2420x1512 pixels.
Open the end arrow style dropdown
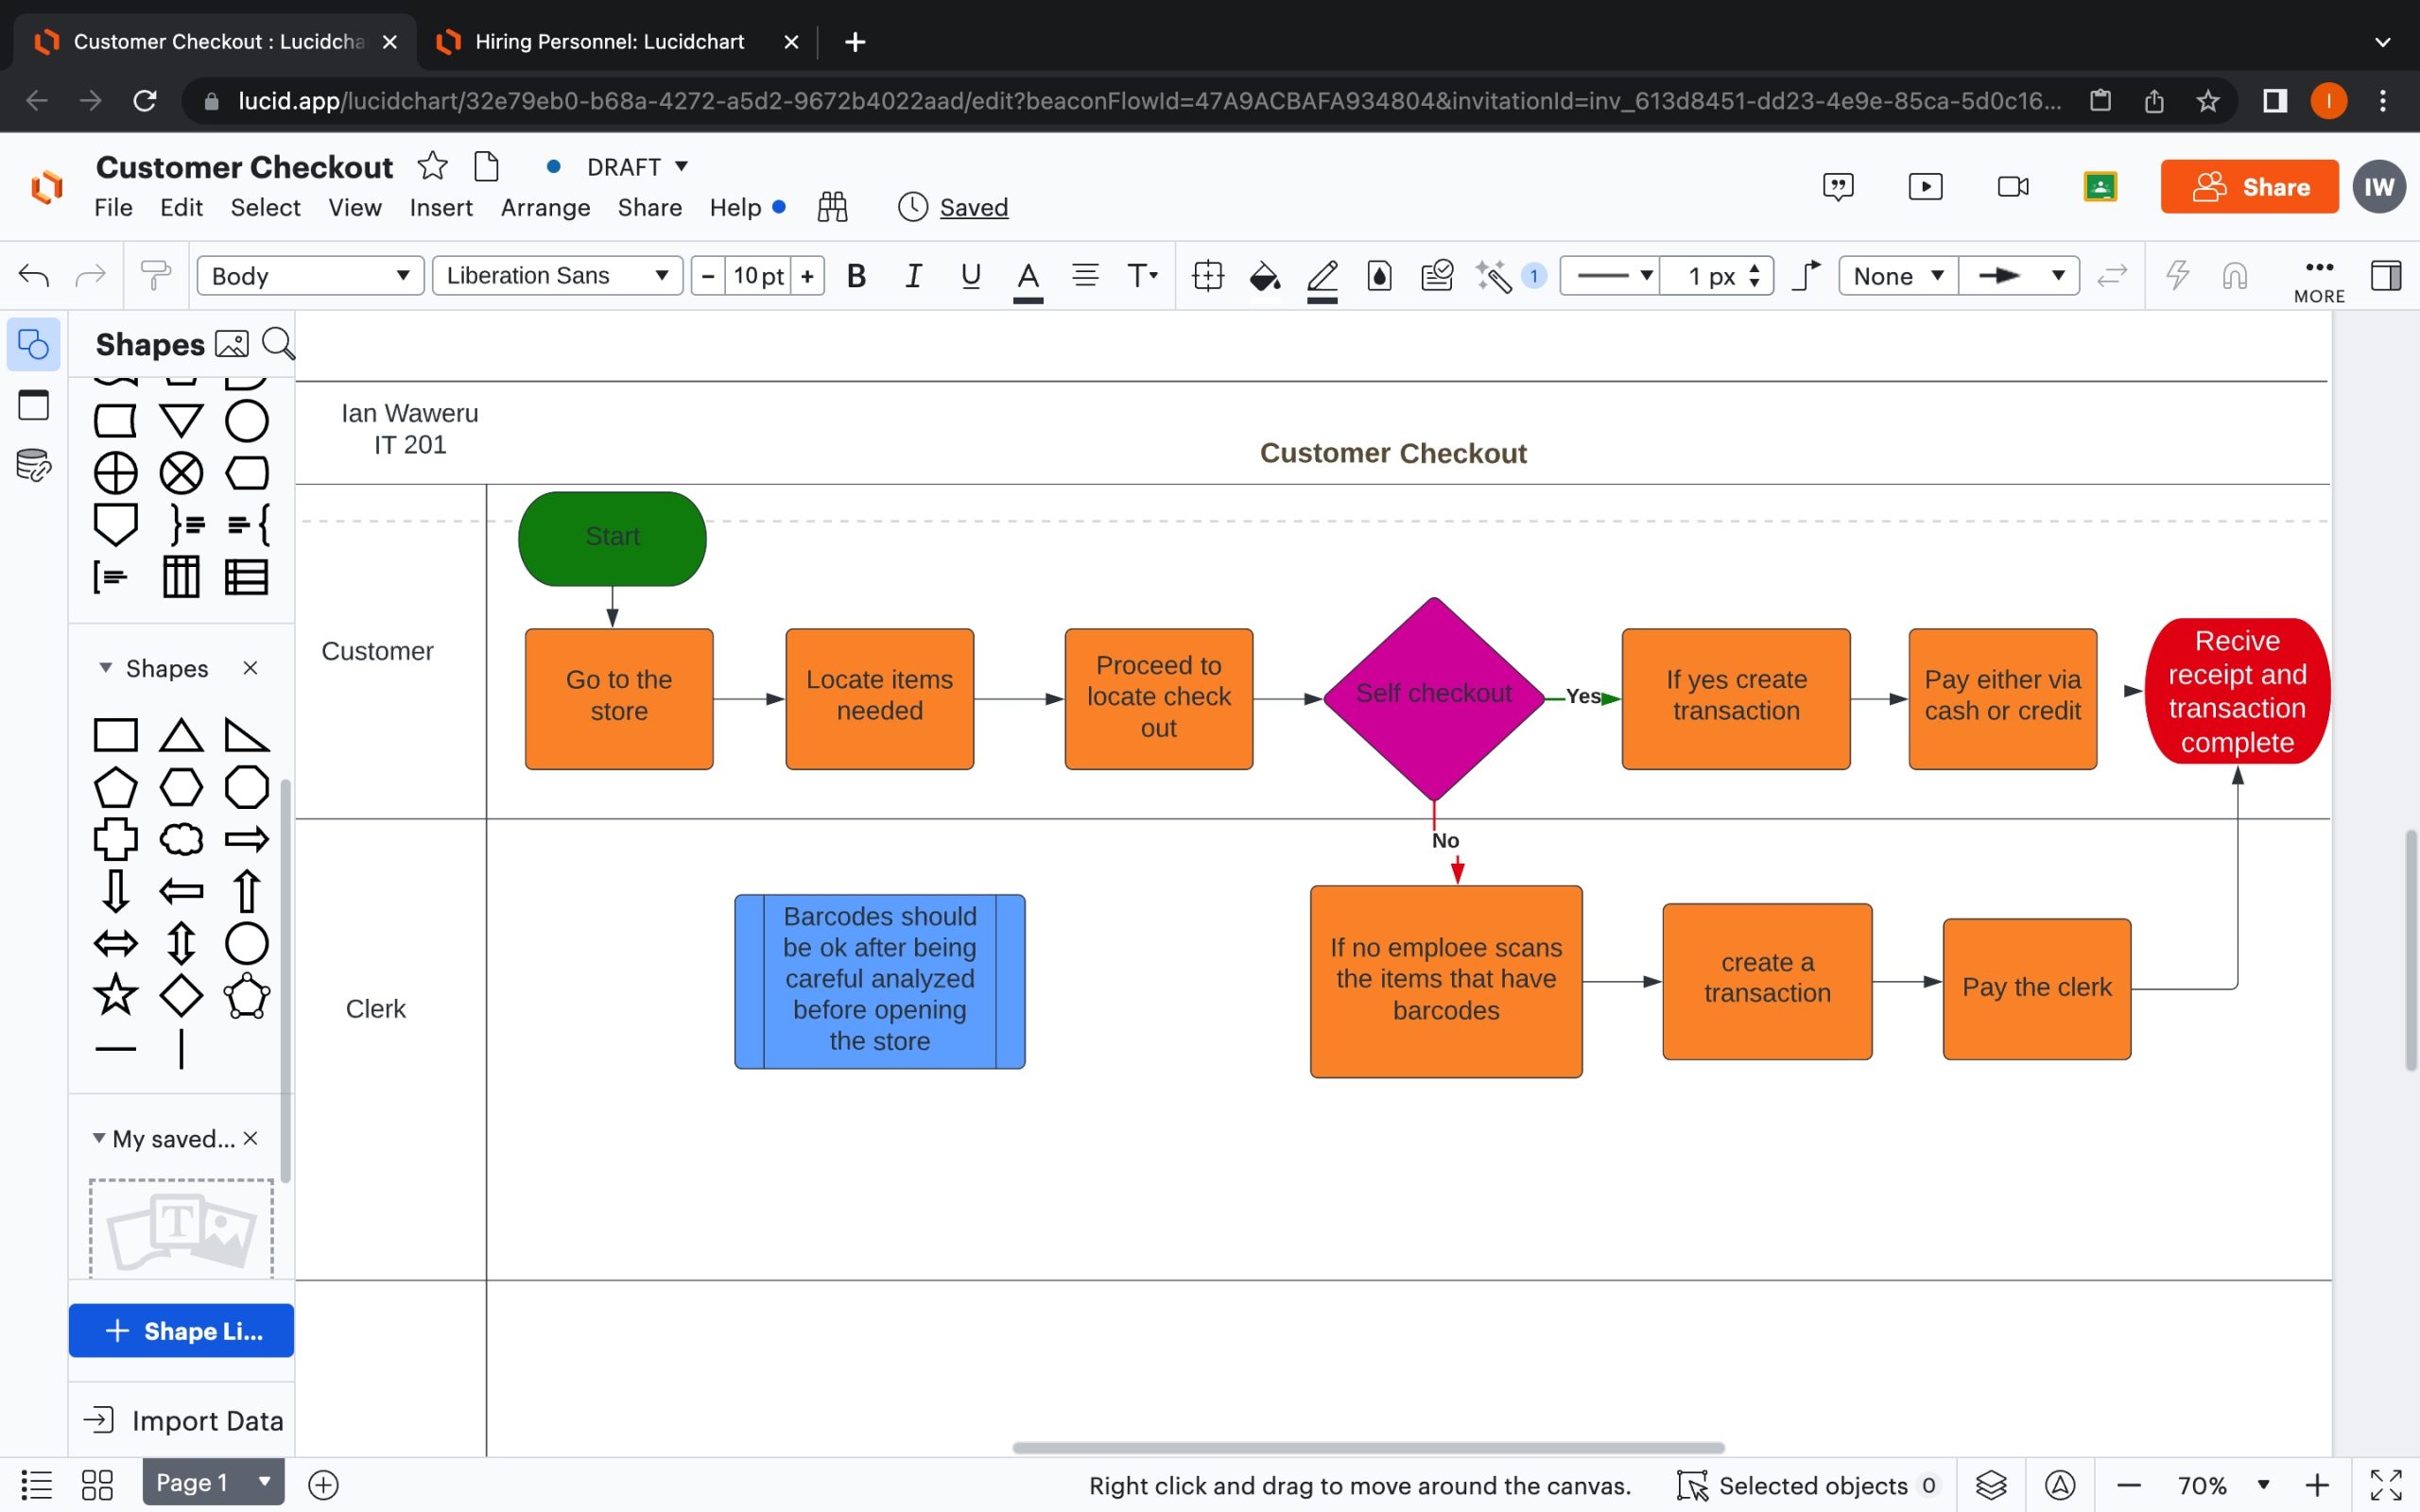click(x=2019, y=276)
